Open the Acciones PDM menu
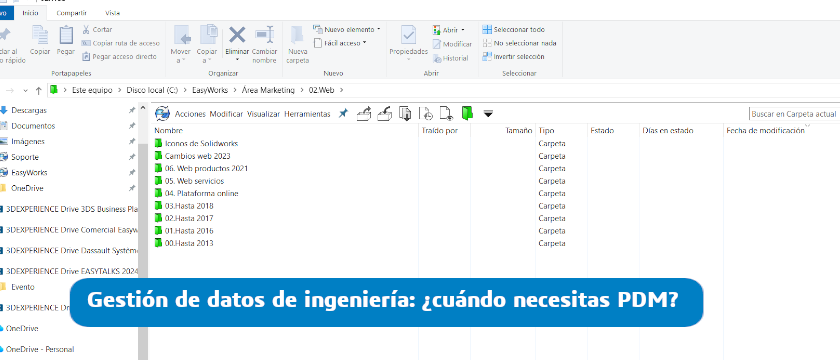The image size is (840, 360). (190, 114)
